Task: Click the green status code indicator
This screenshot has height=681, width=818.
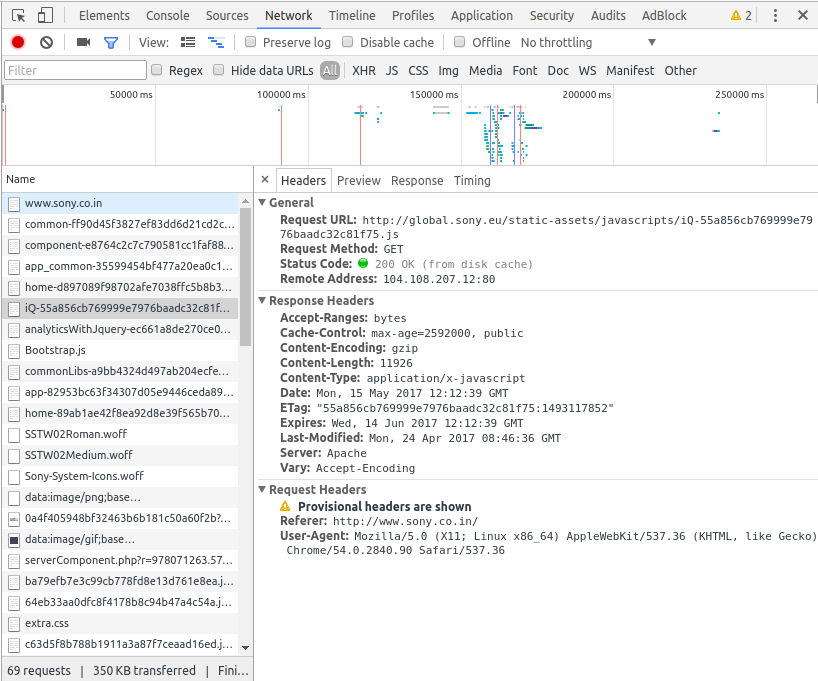Action: coord(363,263)
